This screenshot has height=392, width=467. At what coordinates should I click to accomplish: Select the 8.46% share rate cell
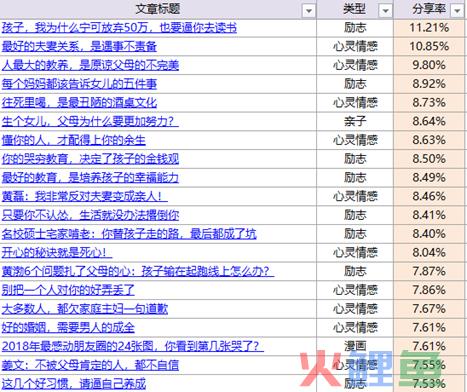[x=429, y=196]
